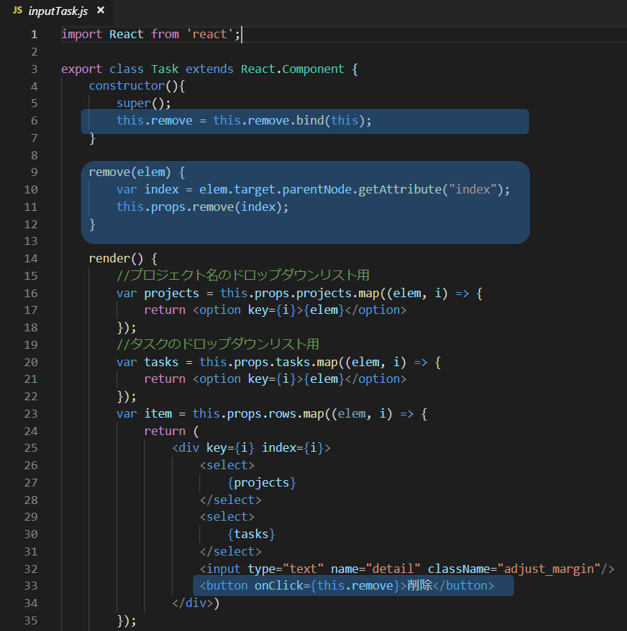Click line number 1 in gutter
The image size is (627, 631).
pos(34,35)
